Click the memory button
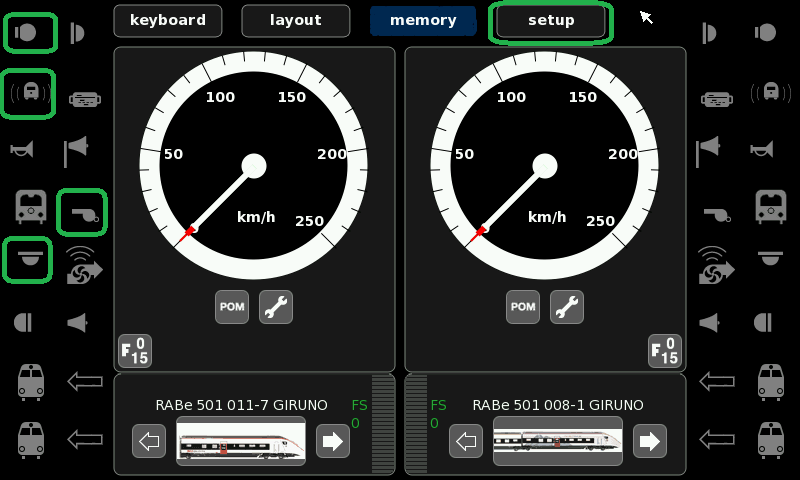Screen dimensions: 800x480 (x=422, y=20)
